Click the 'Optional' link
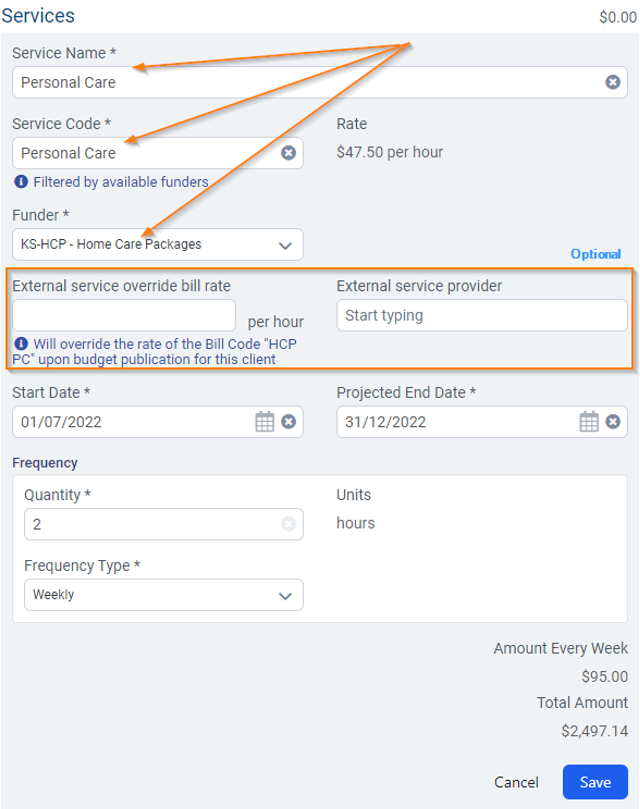The image size is (640, 809). tap(595, 254)
